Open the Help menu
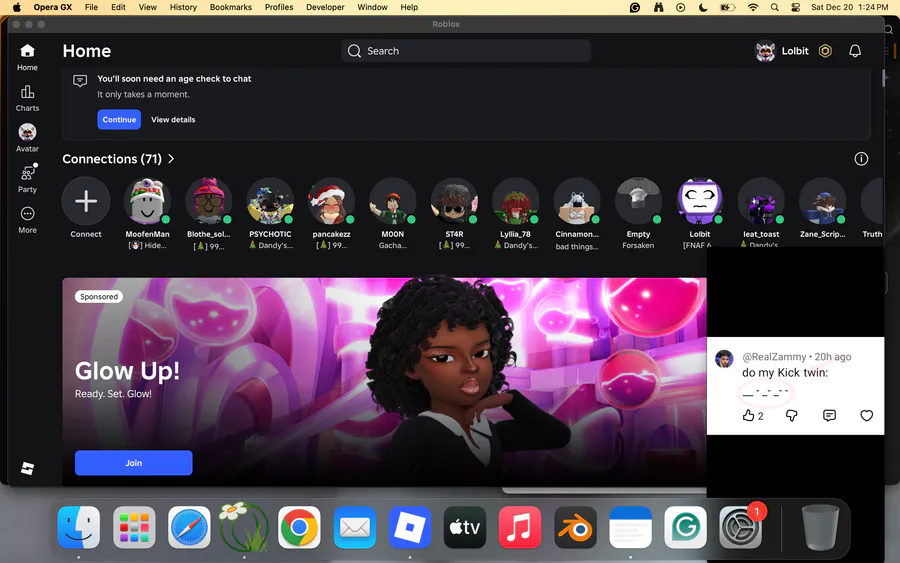The height and width of the screenshot is (563, 900). 409,7
